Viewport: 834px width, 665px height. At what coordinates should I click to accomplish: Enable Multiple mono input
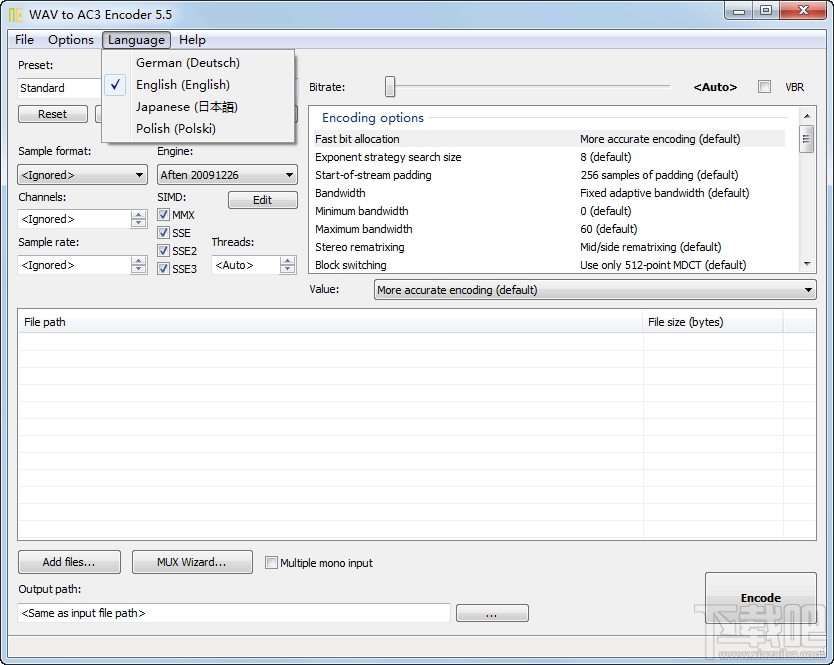271,563
